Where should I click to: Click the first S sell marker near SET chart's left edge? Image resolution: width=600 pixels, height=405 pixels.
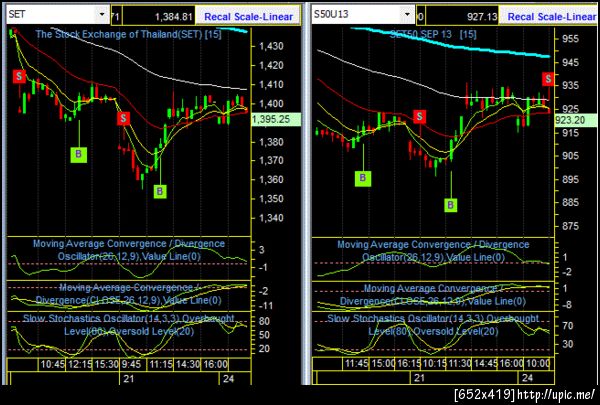coord(19,76)
